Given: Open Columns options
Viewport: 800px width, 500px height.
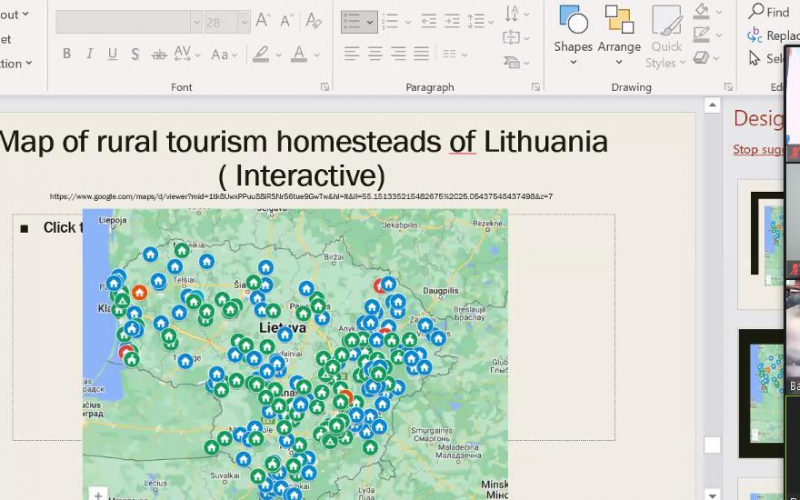Looking at the screenshot, I should pos(454,54).
